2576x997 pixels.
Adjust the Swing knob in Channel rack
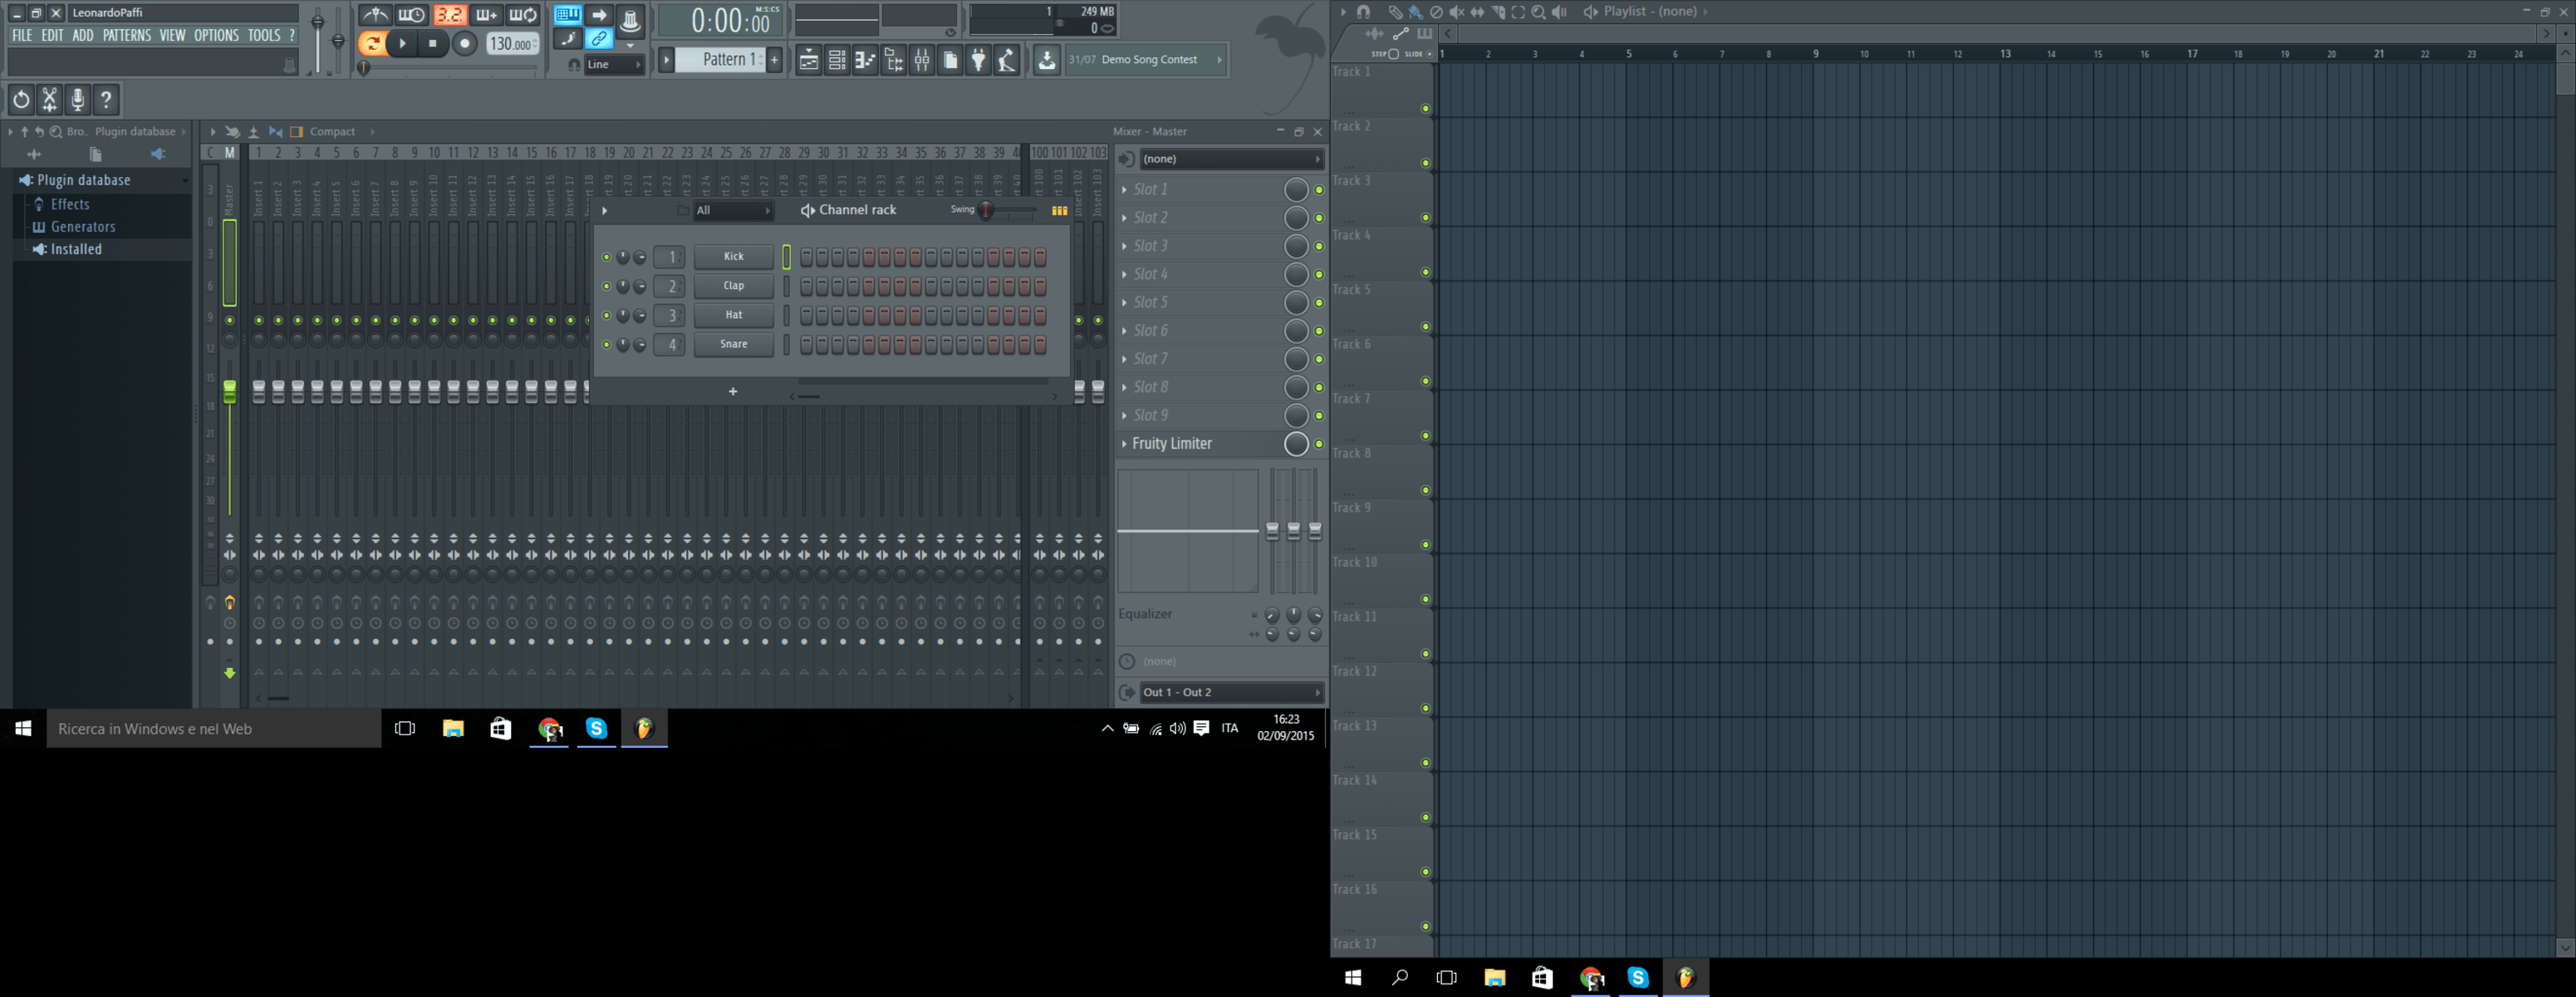point(986,210)
